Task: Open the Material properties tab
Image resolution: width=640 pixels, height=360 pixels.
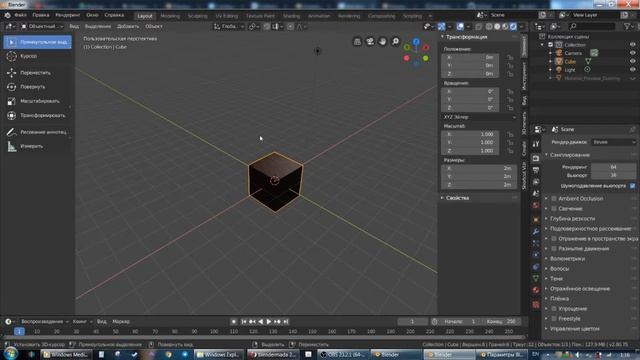Action: 536,290
